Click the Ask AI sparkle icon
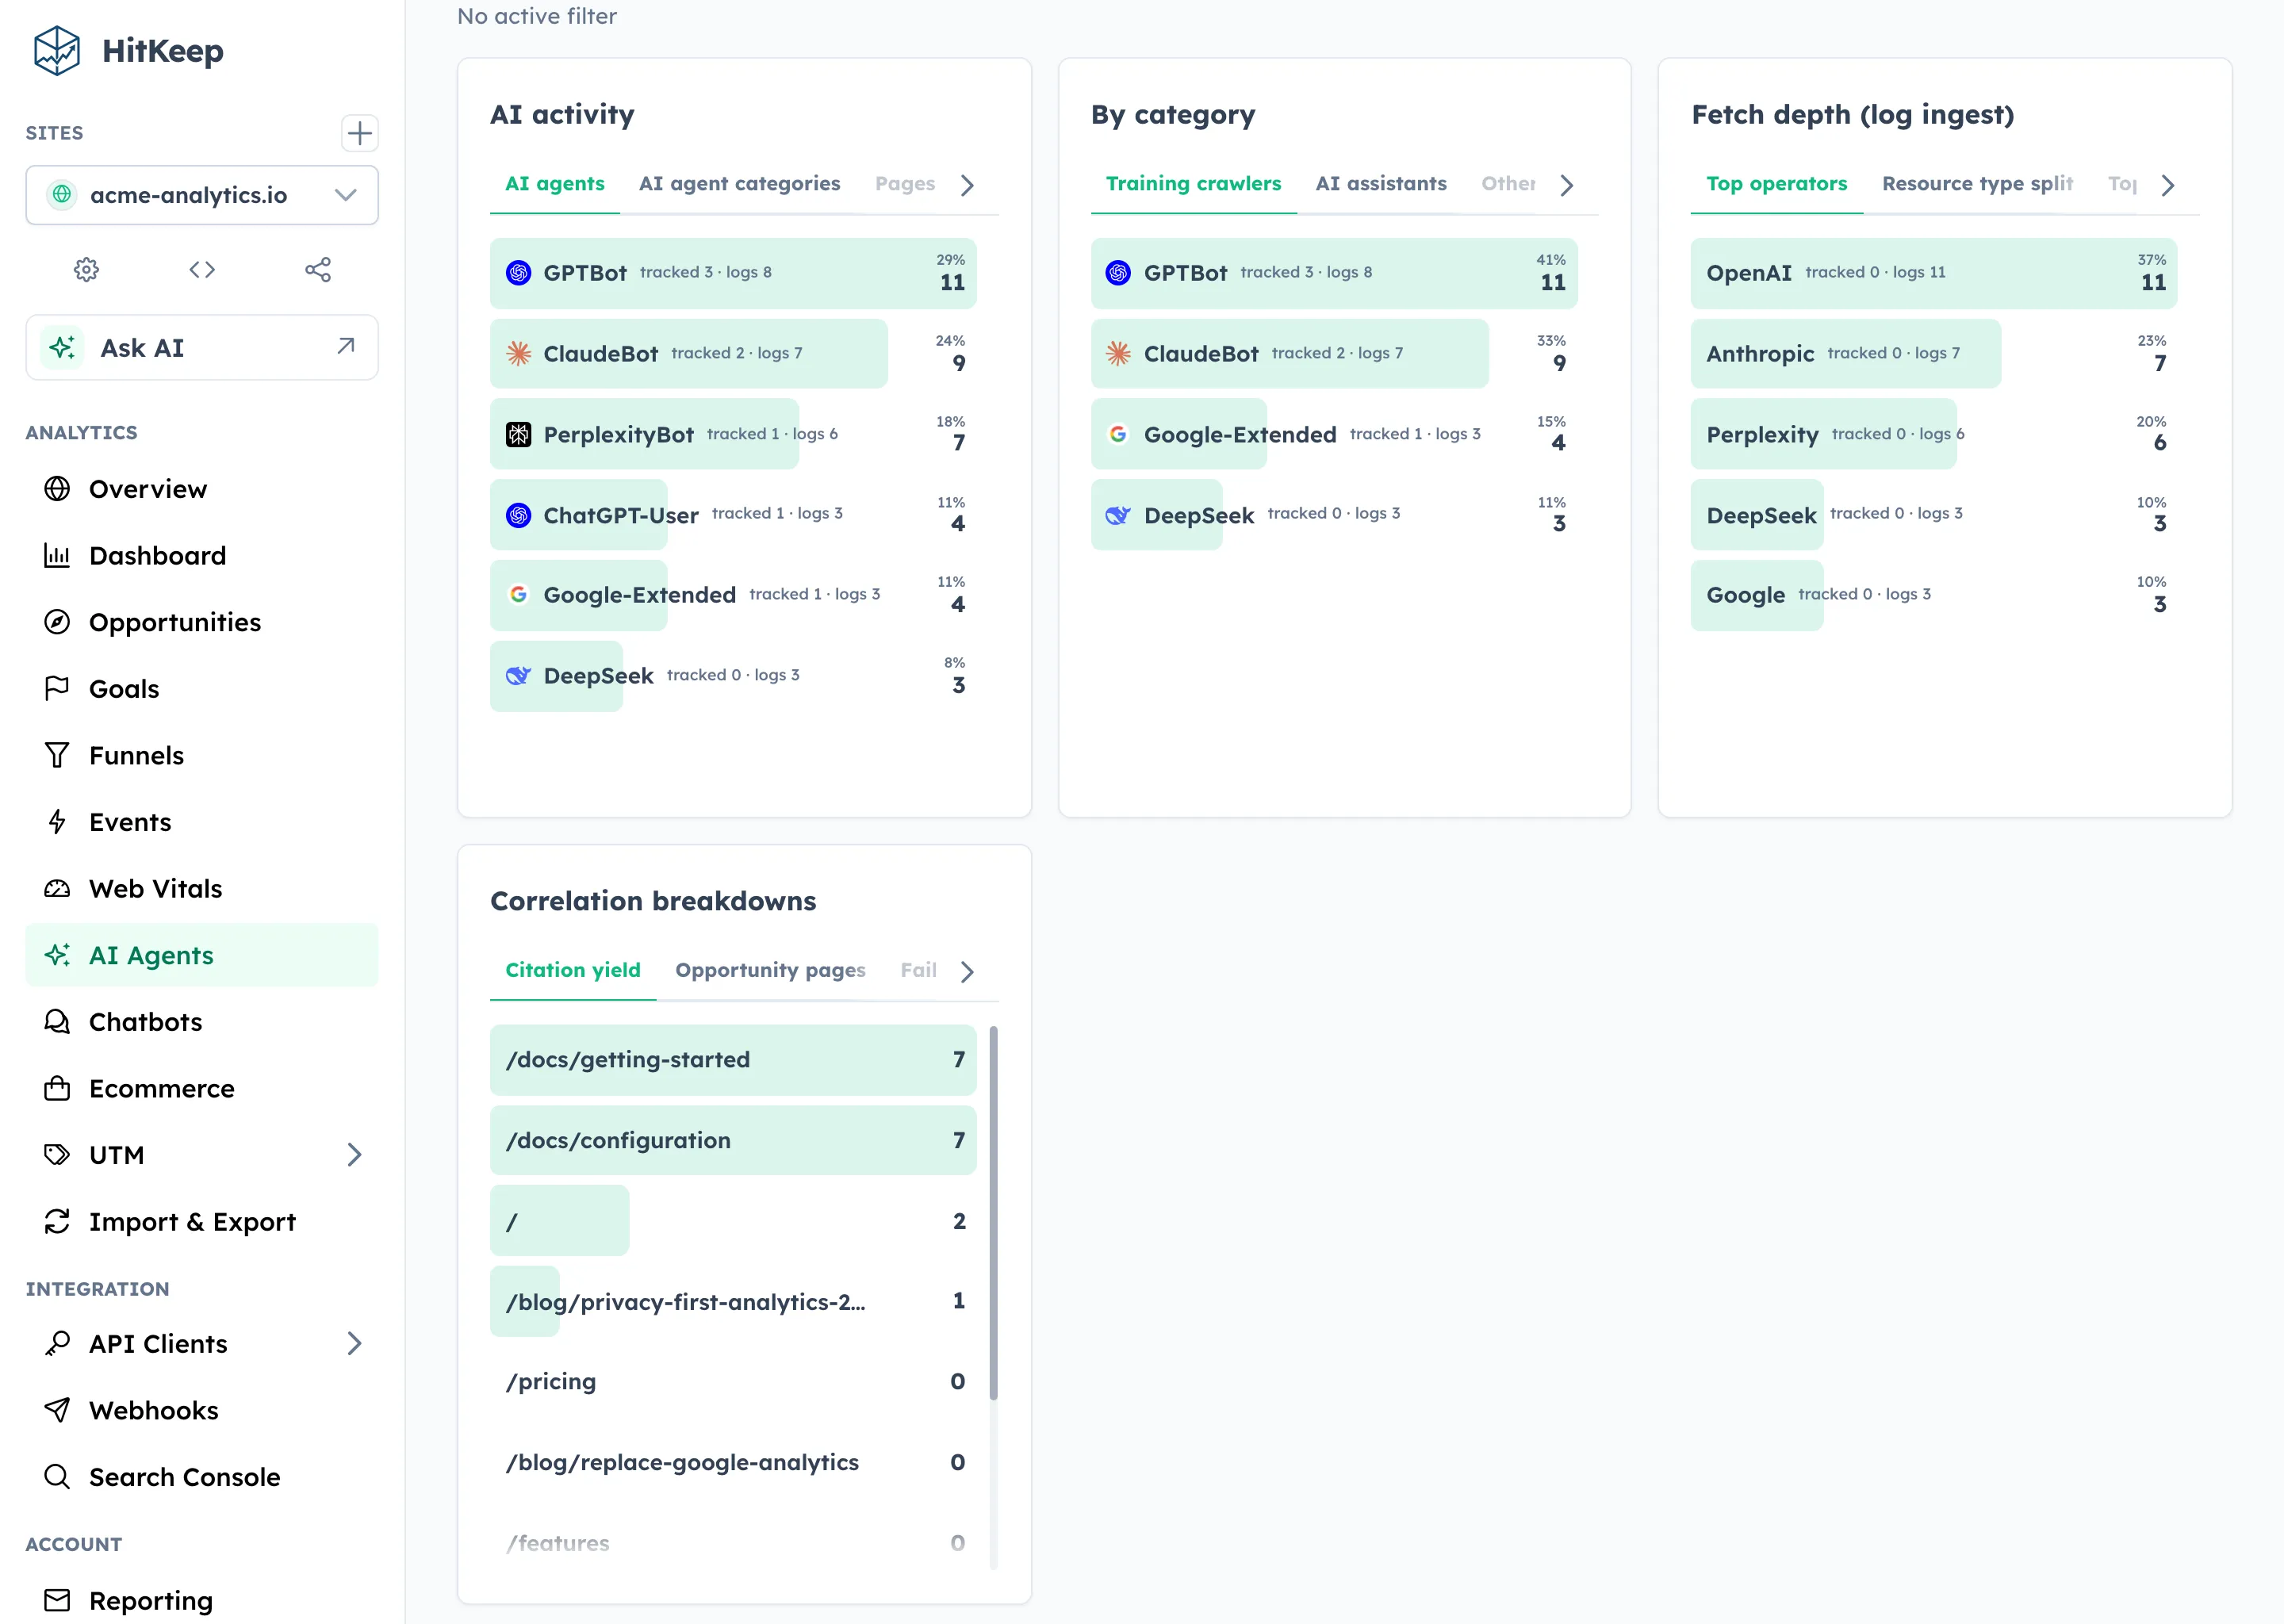Screen dimensions: 2284x1624 point(62,347)
